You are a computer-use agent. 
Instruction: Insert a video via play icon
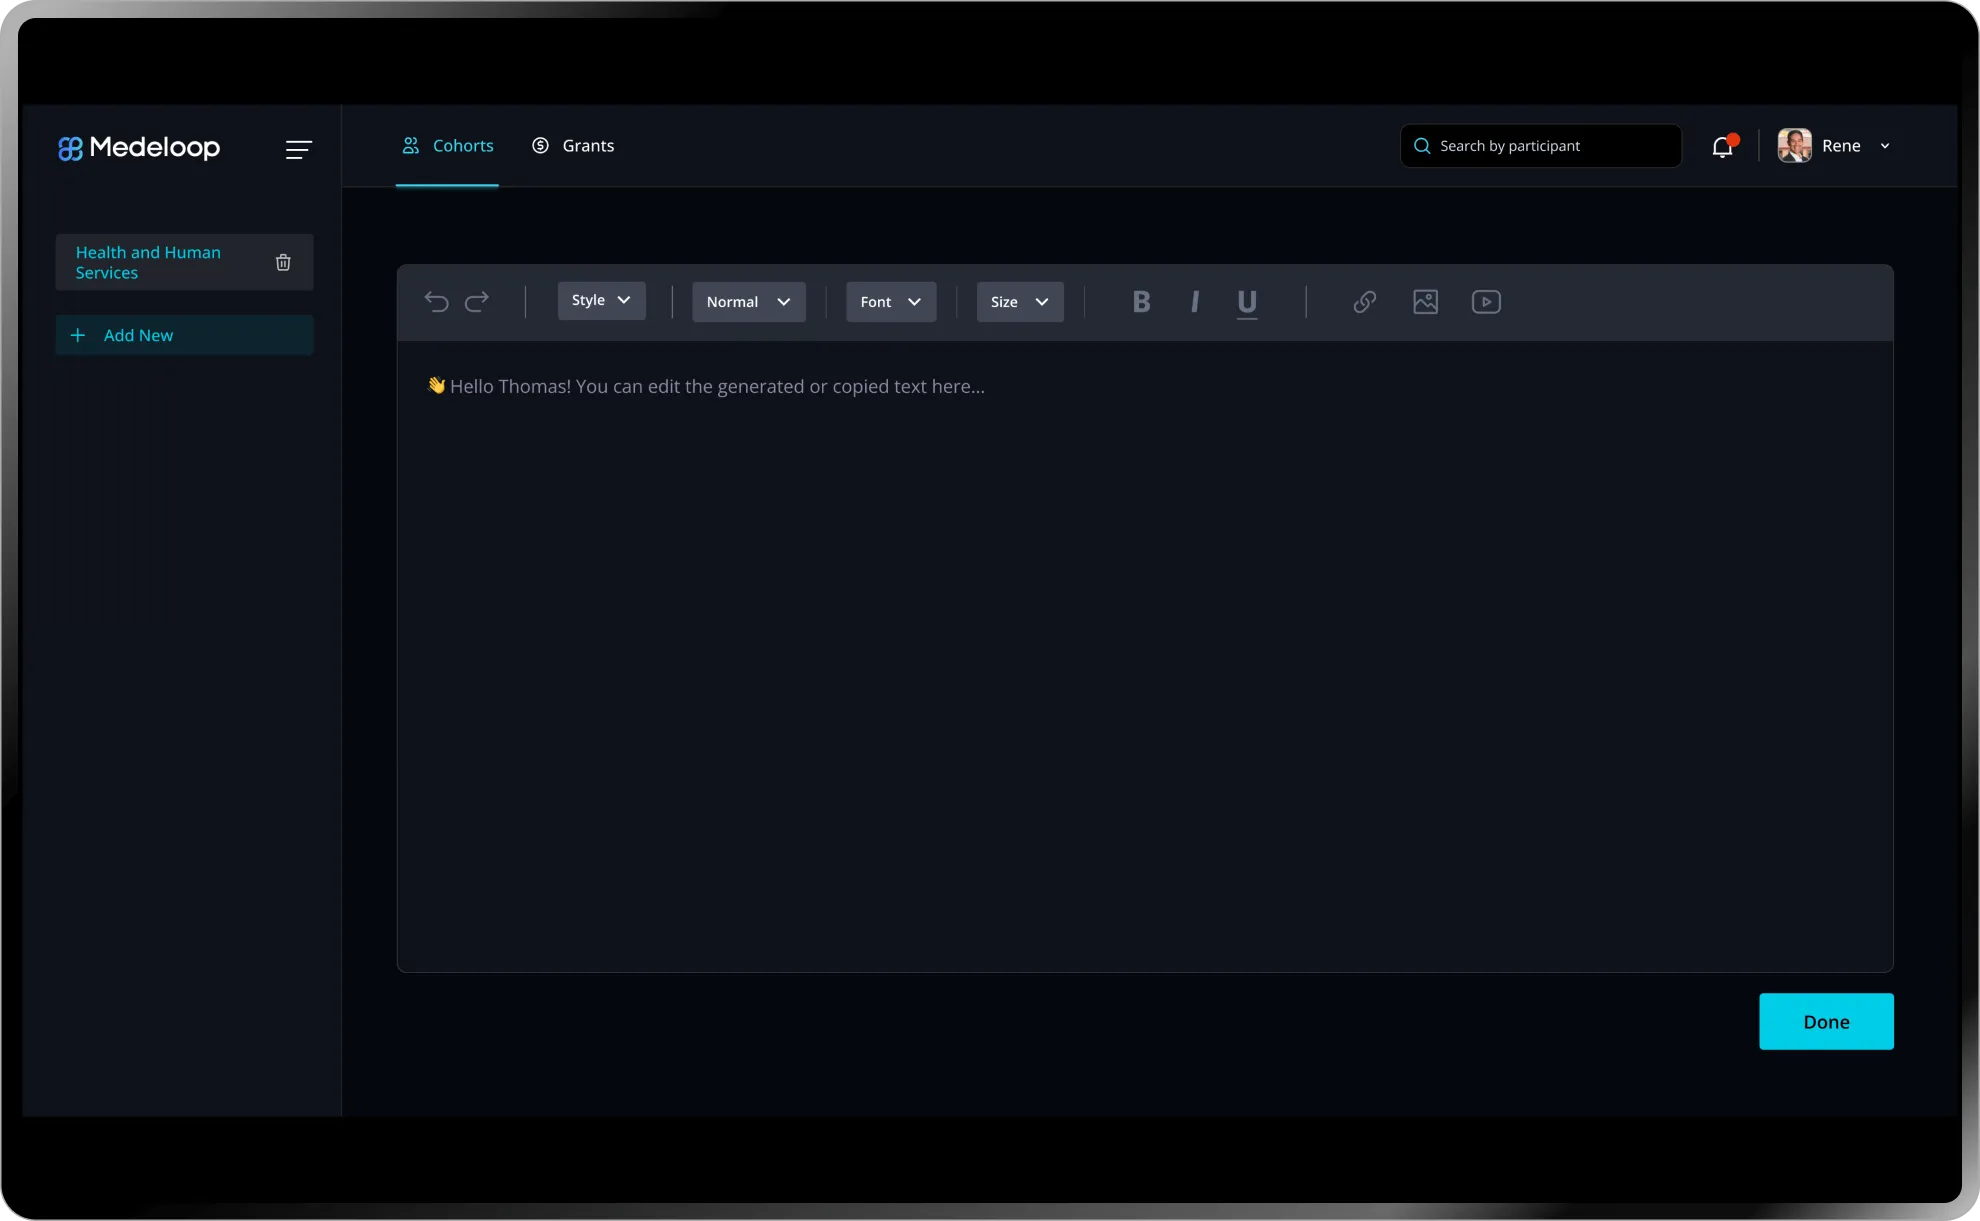pos(1486,301)
